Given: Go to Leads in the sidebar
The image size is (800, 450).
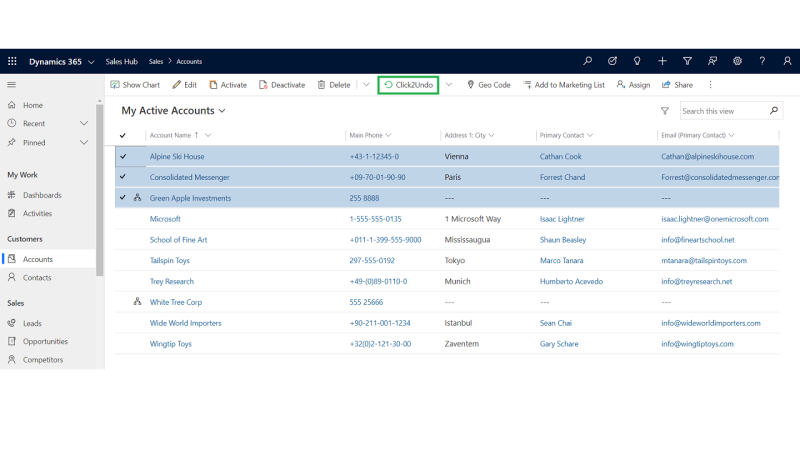Looking at the screenshot, I should 32,323.
